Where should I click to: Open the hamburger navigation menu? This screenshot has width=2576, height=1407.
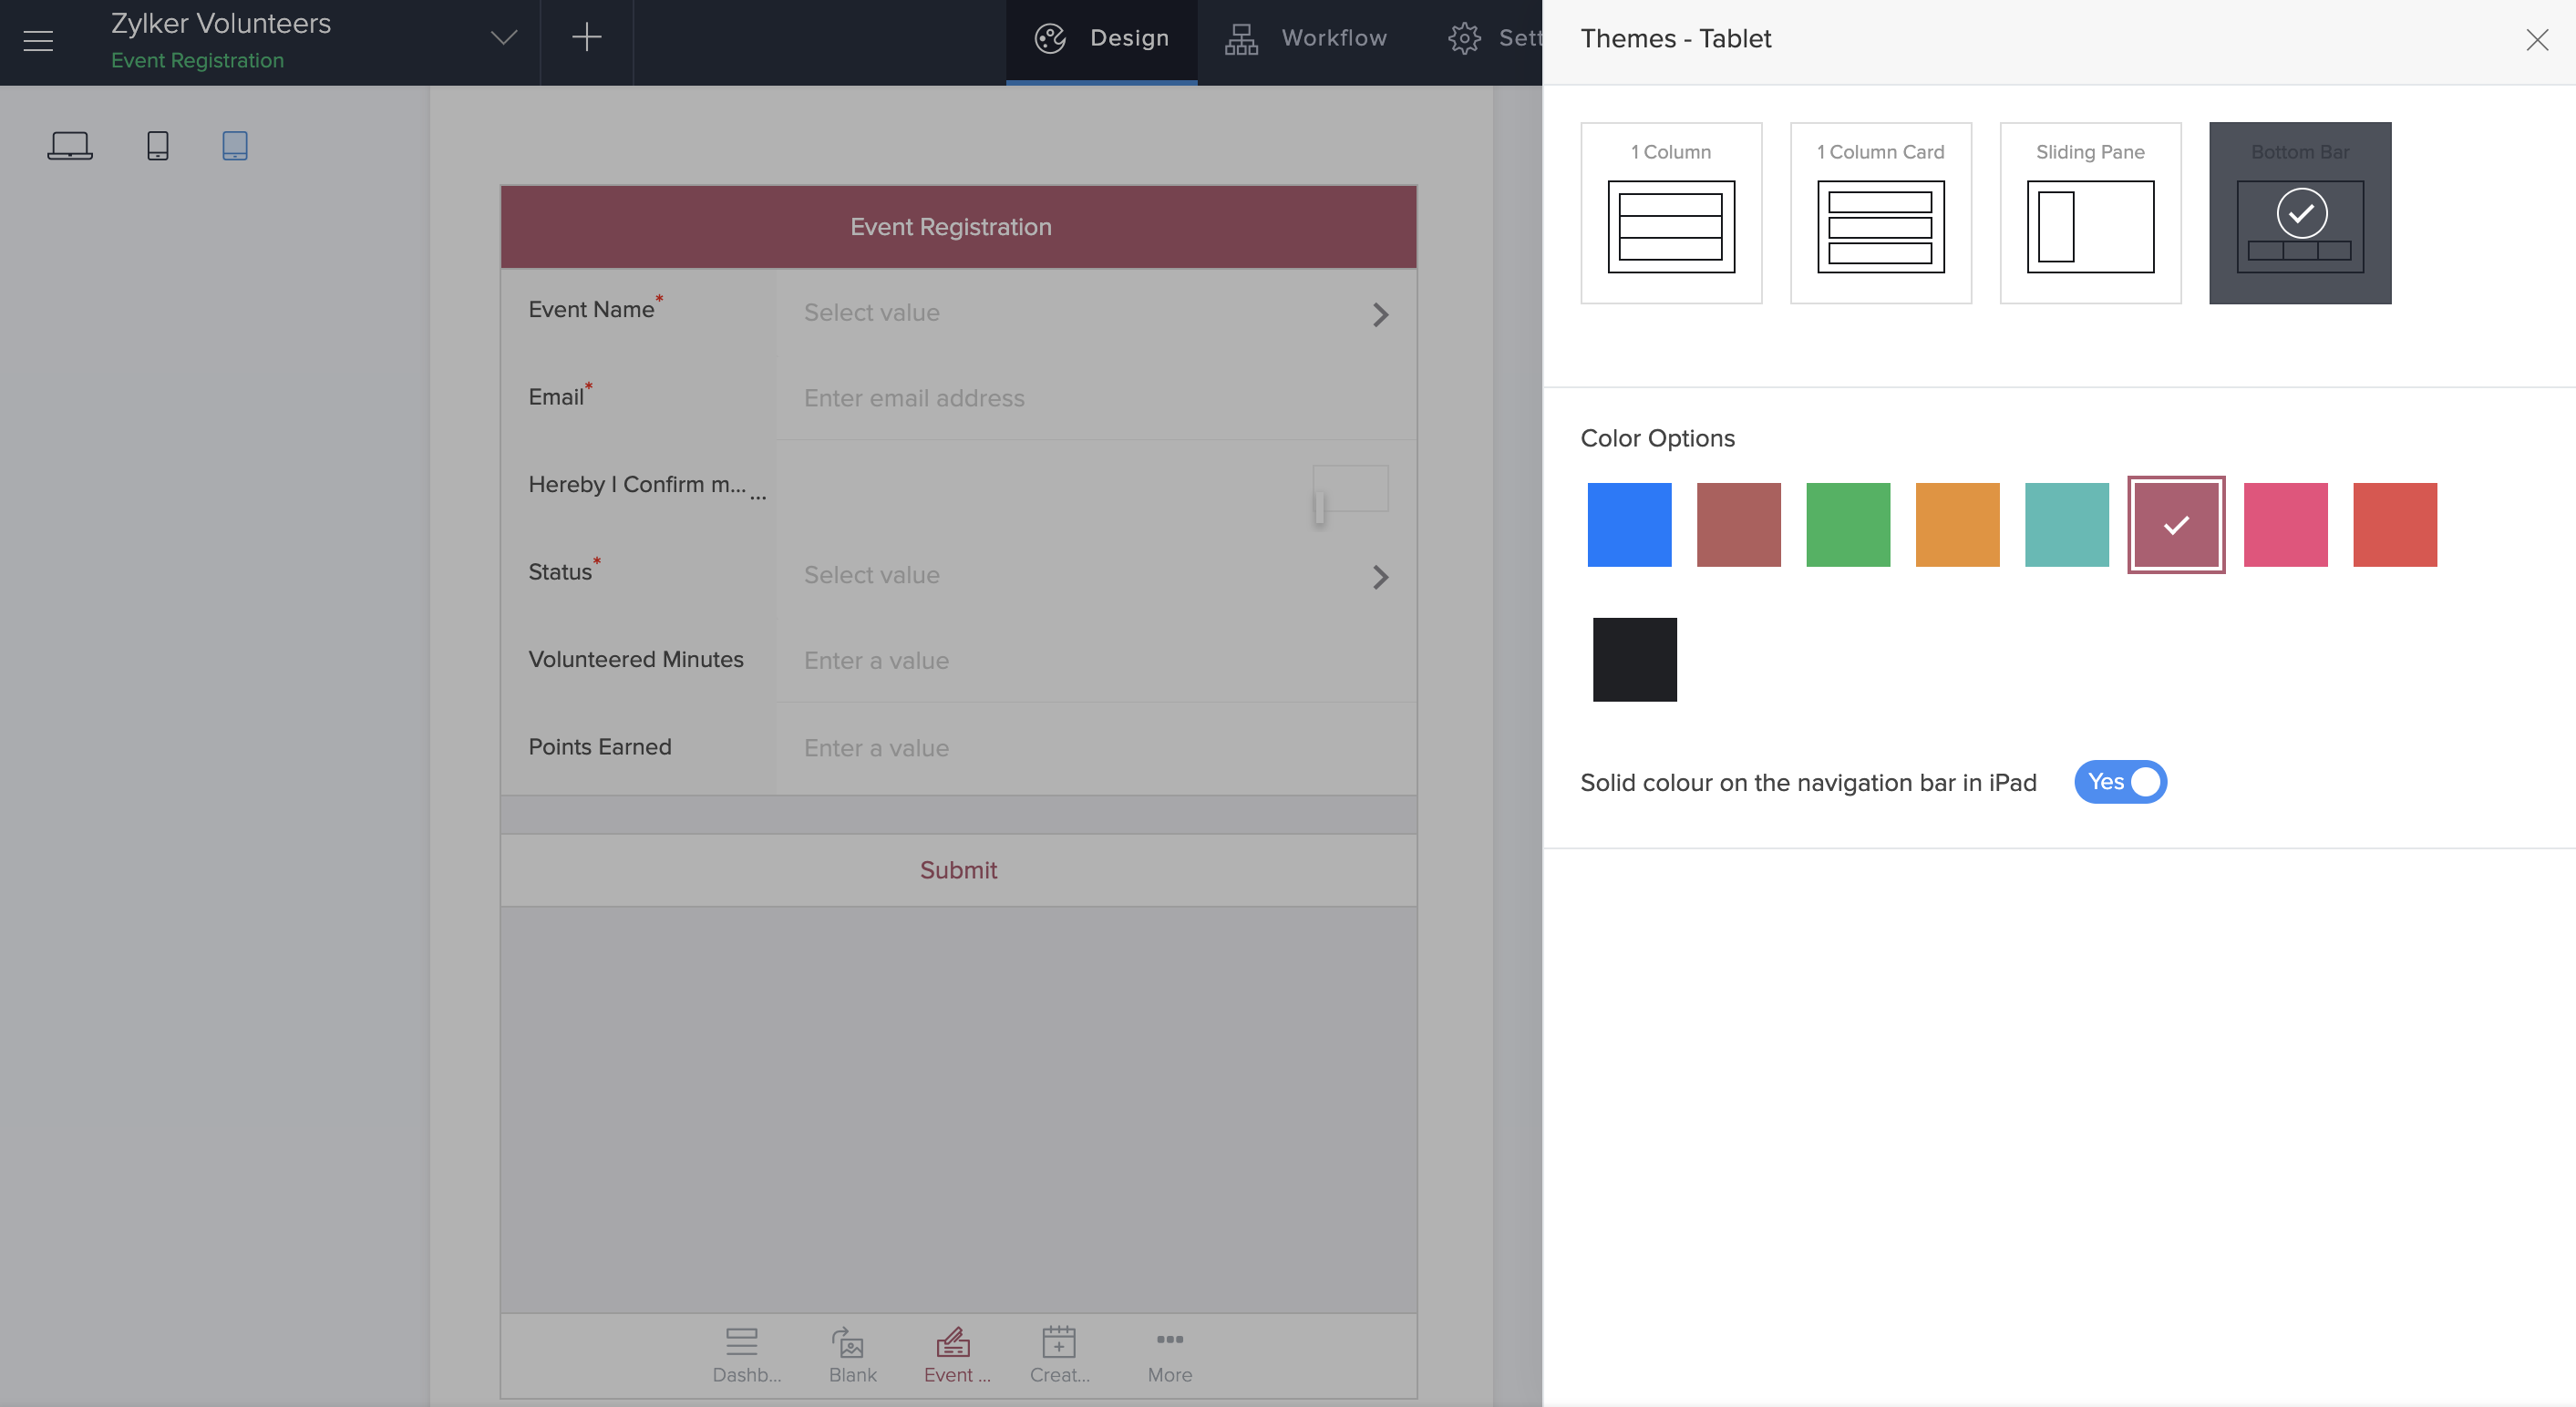coord(38,40)
